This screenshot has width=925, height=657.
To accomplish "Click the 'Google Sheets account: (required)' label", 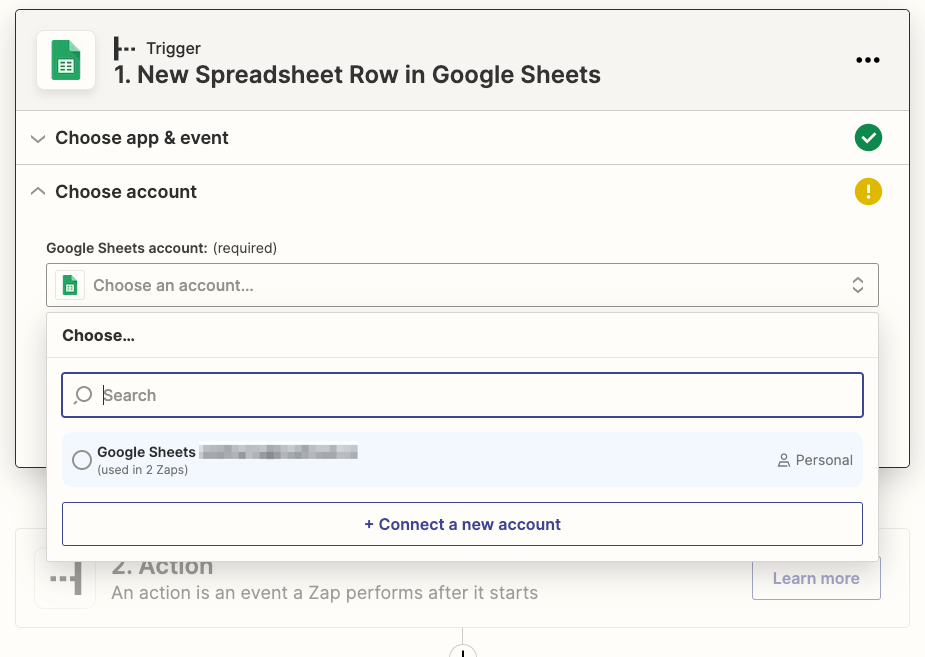I will pyautogui.click(x=162, y=248).
